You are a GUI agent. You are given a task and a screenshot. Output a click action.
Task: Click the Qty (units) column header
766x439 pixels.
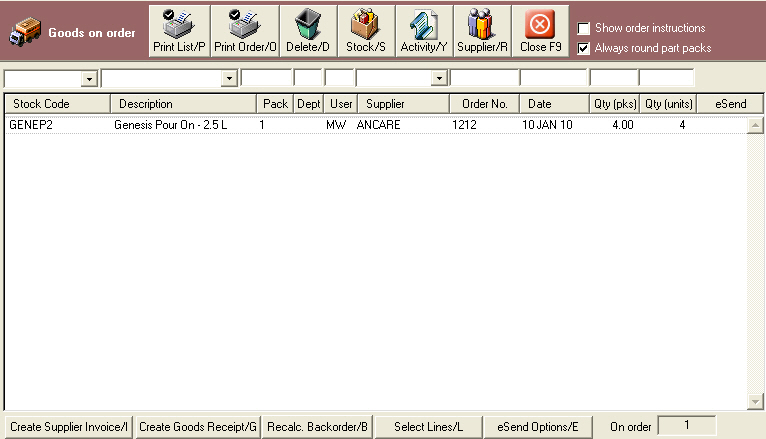point(669,104)
